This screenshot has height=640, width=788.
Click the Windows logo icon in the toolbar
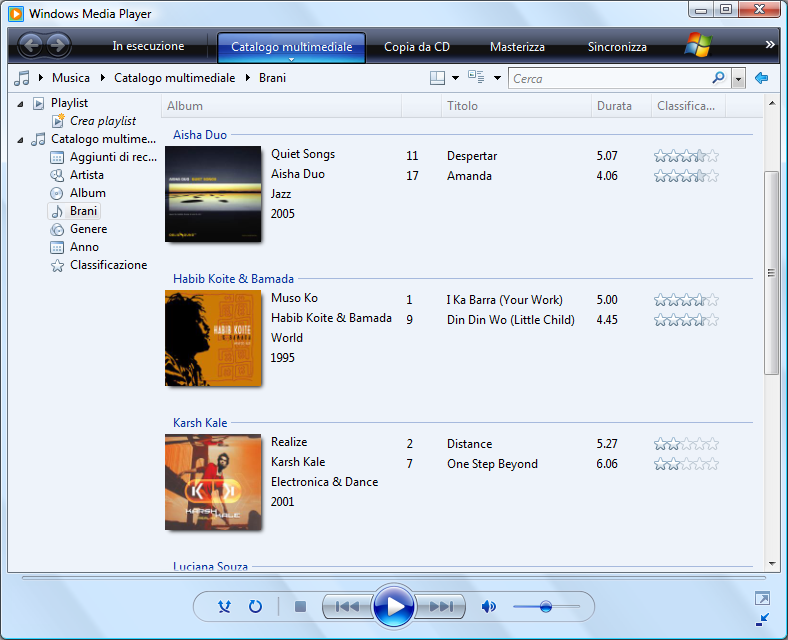click(x=698, y=45)
